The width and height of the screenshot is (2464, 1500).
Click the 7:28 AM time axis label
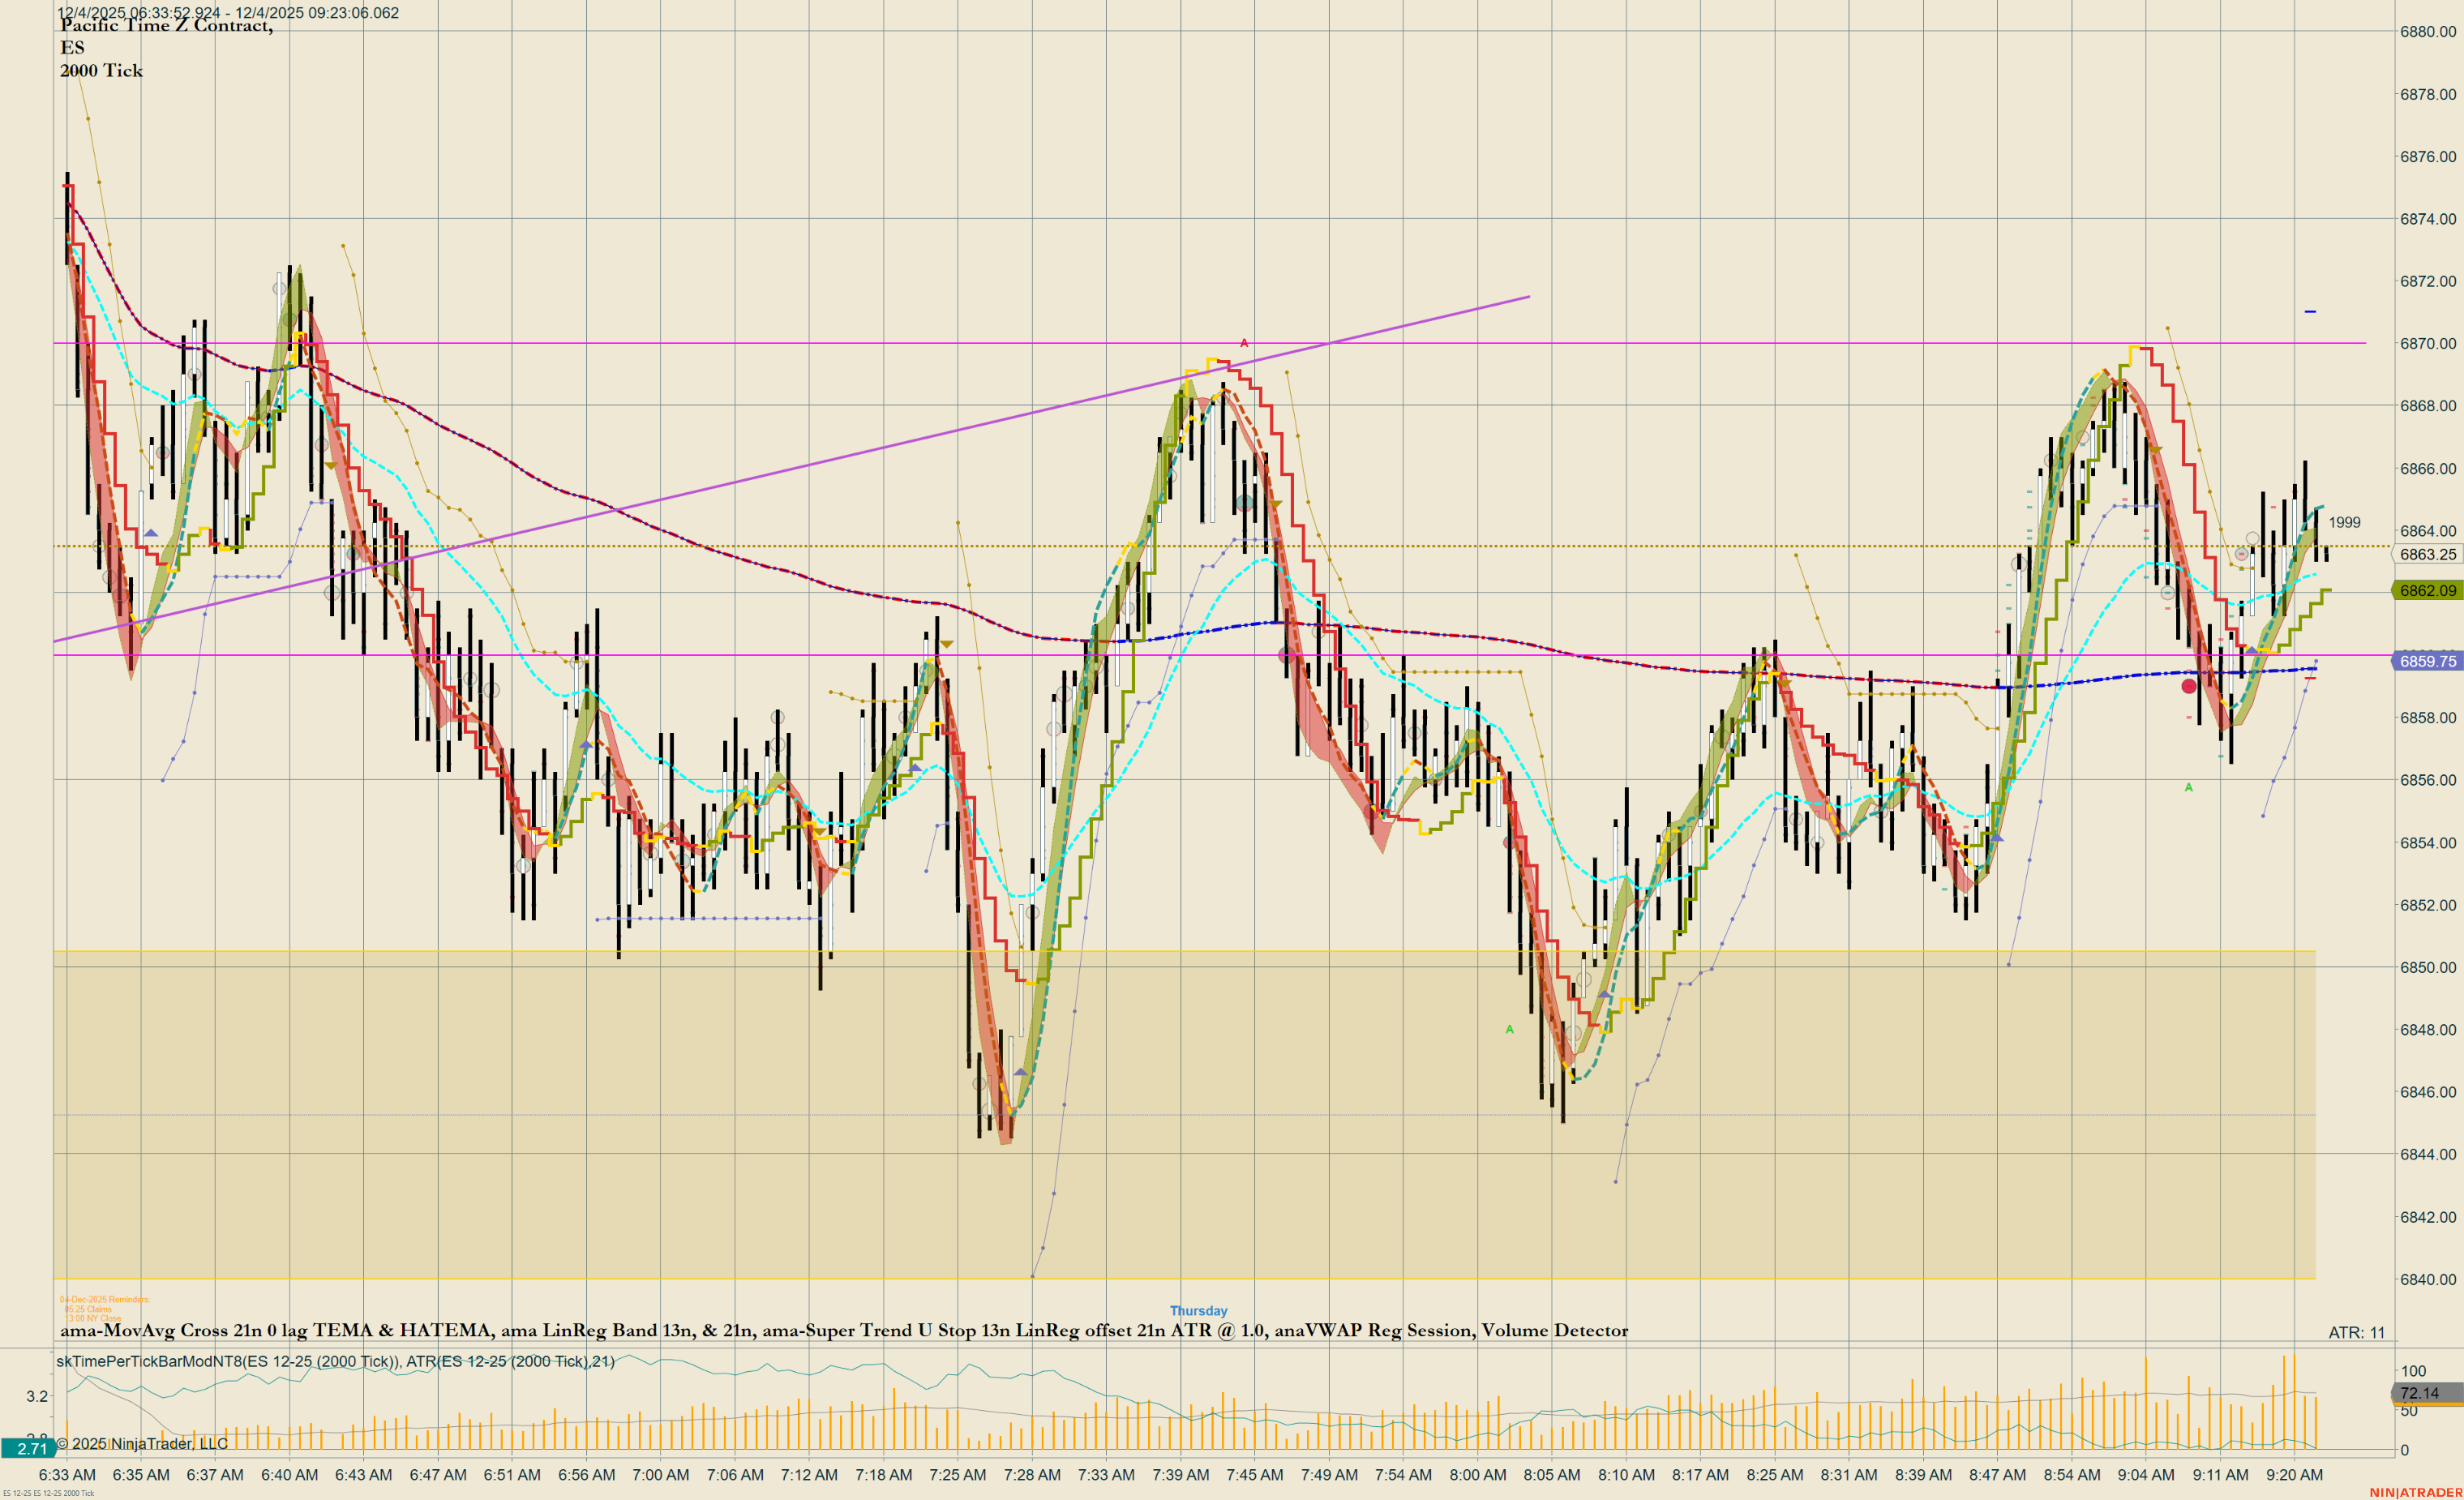(1032, 1475)
